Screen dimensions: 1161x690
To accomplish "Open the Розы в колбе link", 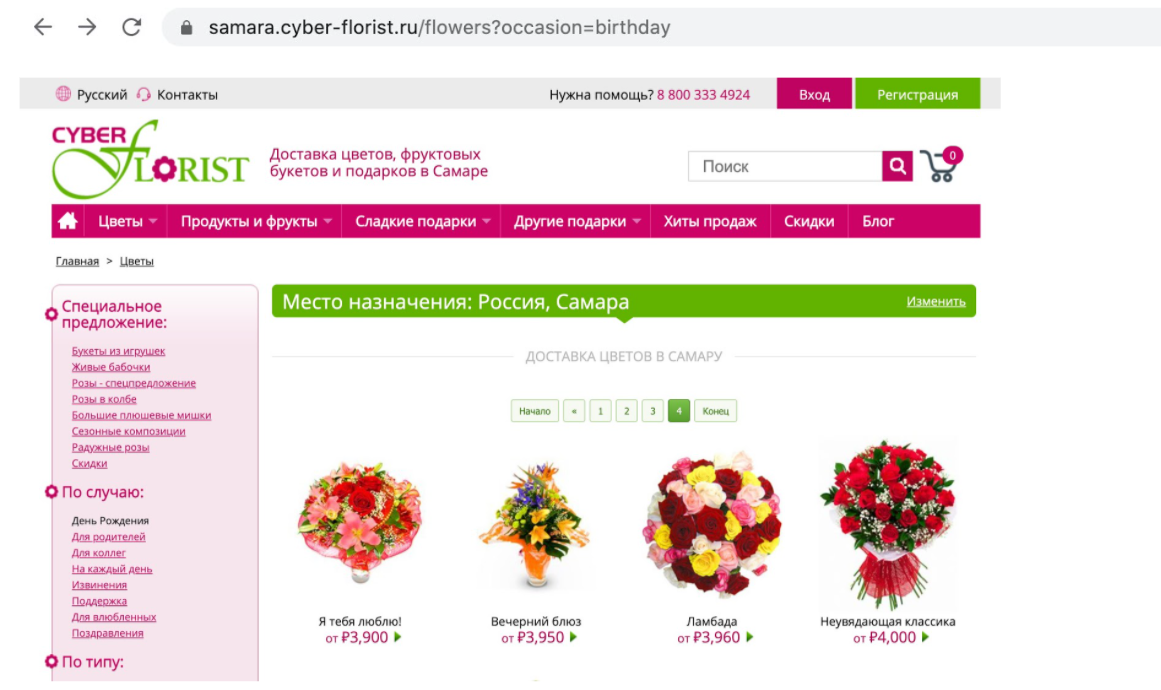I will click(104, 399).
